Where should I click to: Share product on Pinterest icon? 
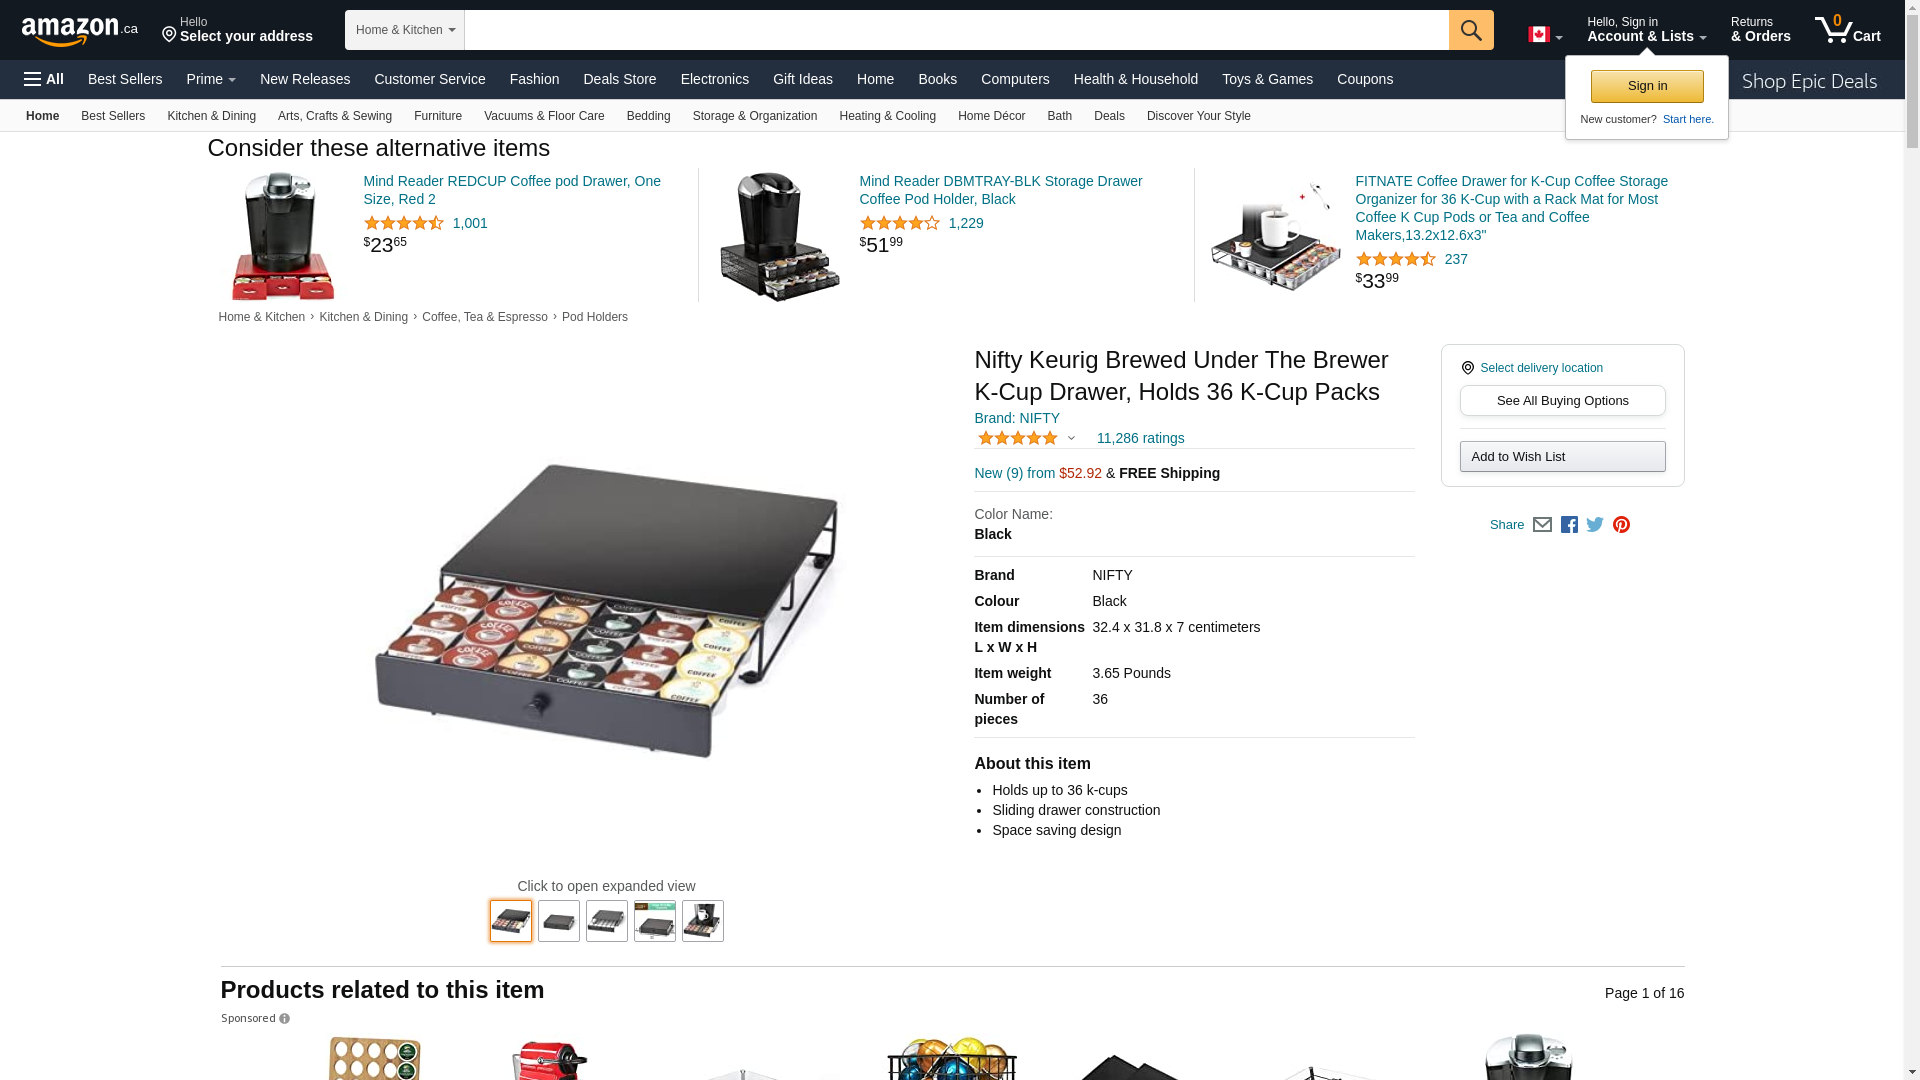(1621, 525)
